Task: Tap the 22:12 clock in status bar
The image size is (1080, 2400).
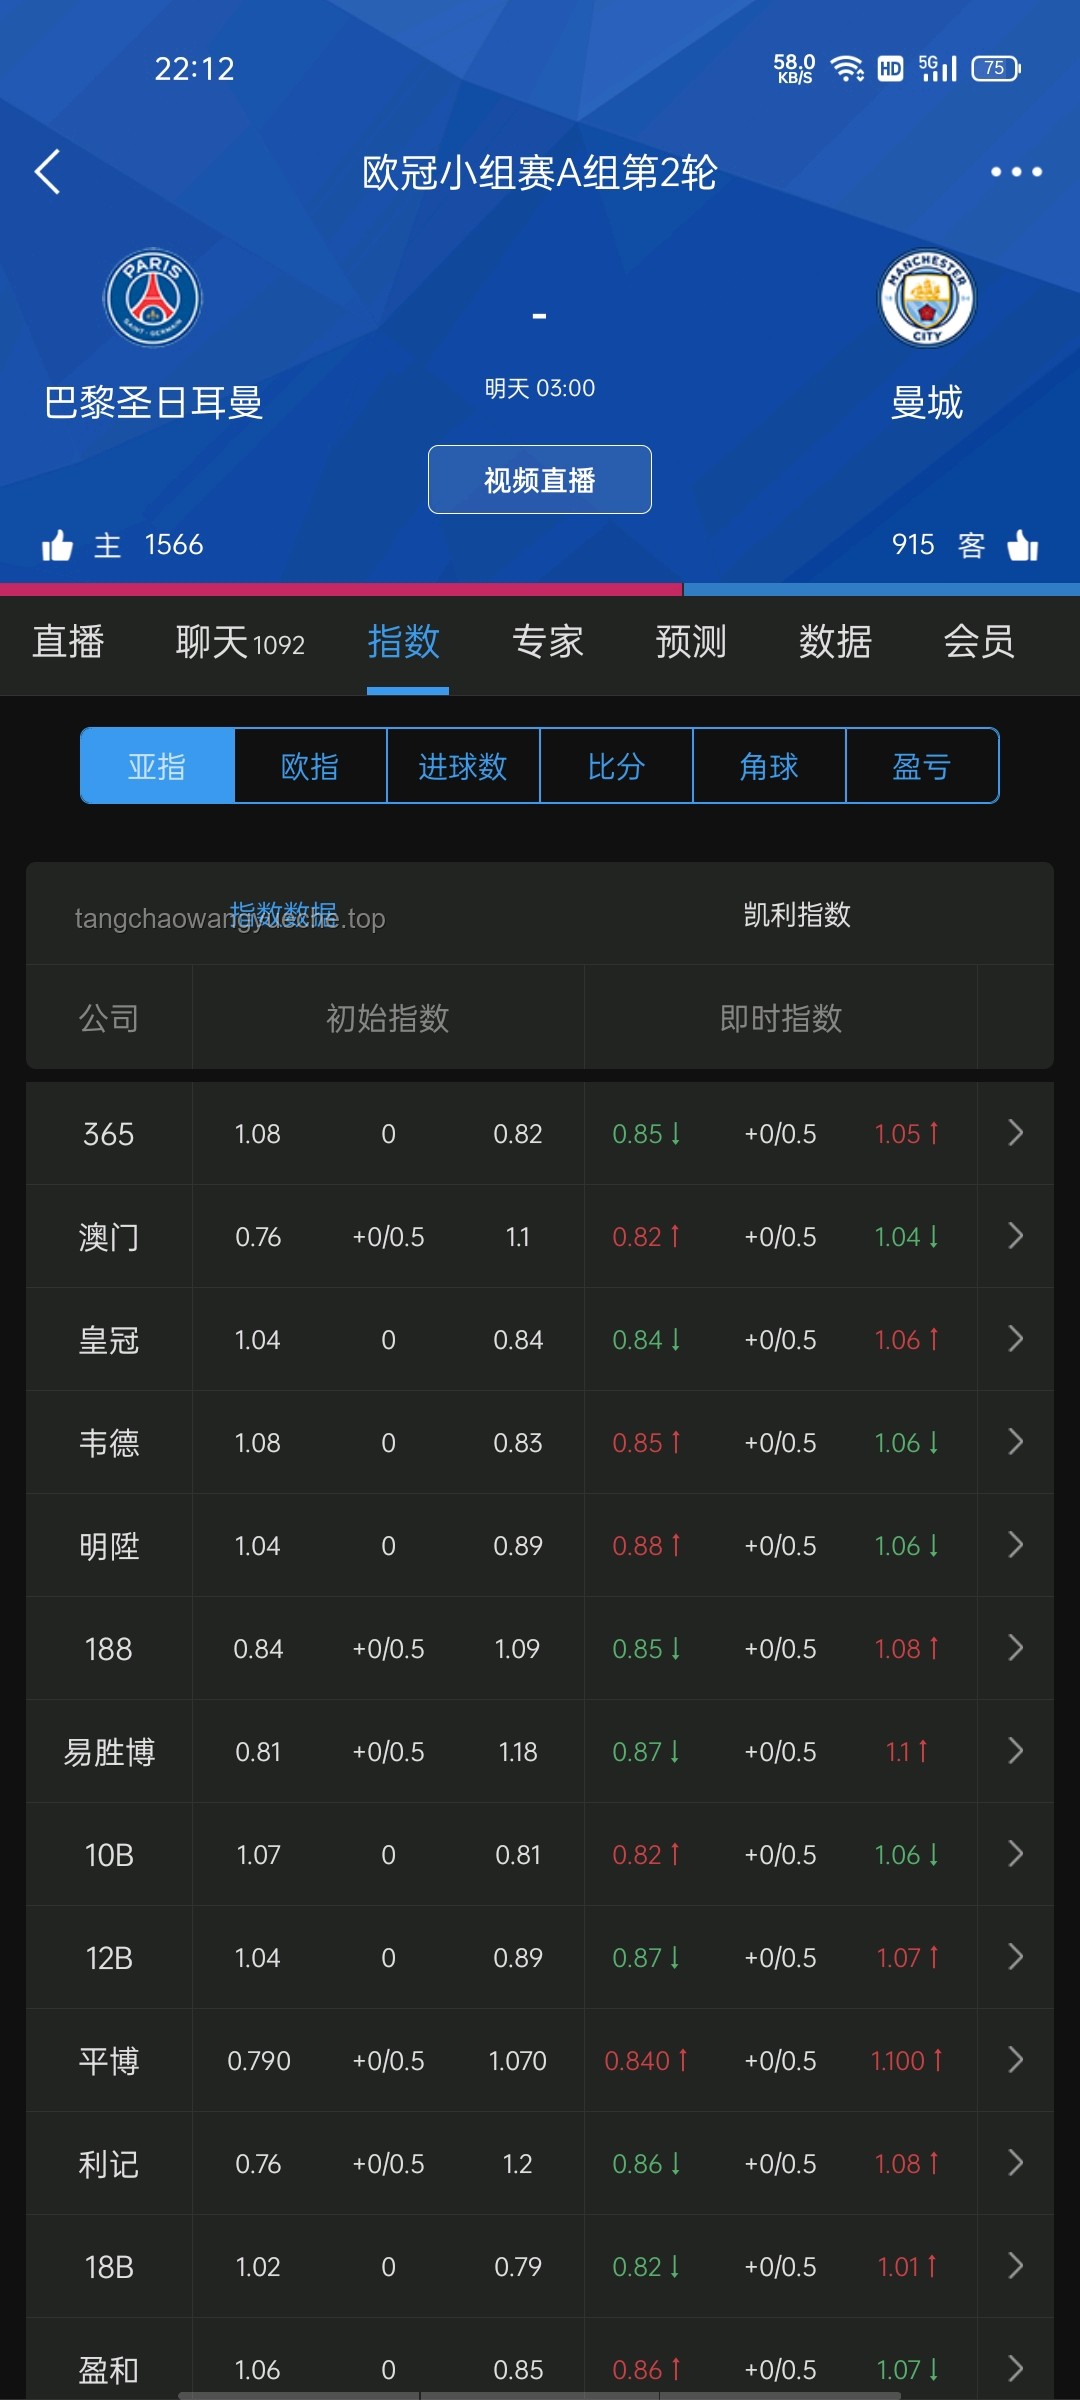Action: coord(194,69)
